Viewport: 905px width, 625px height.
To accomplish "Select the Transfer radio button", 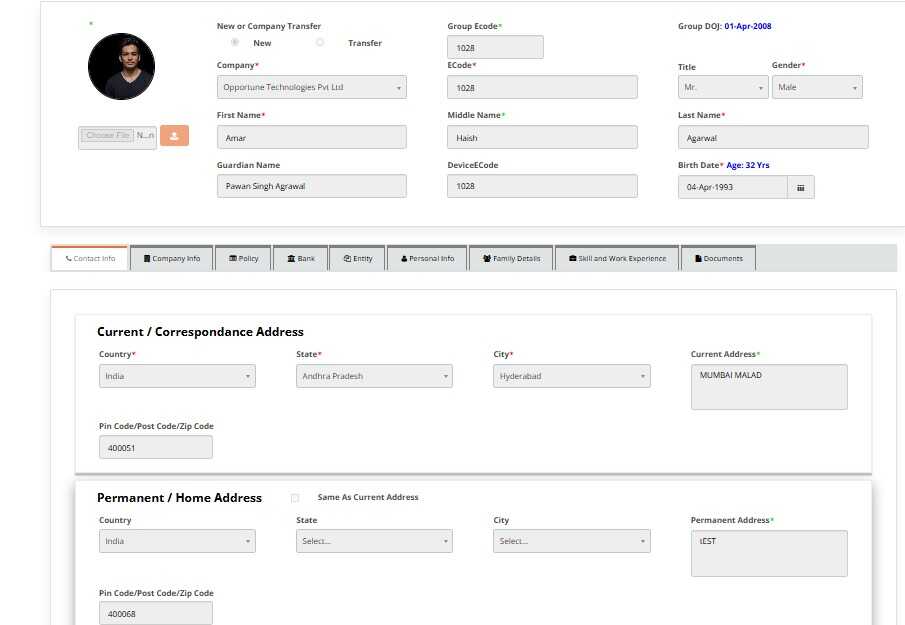I will [320, 43].
